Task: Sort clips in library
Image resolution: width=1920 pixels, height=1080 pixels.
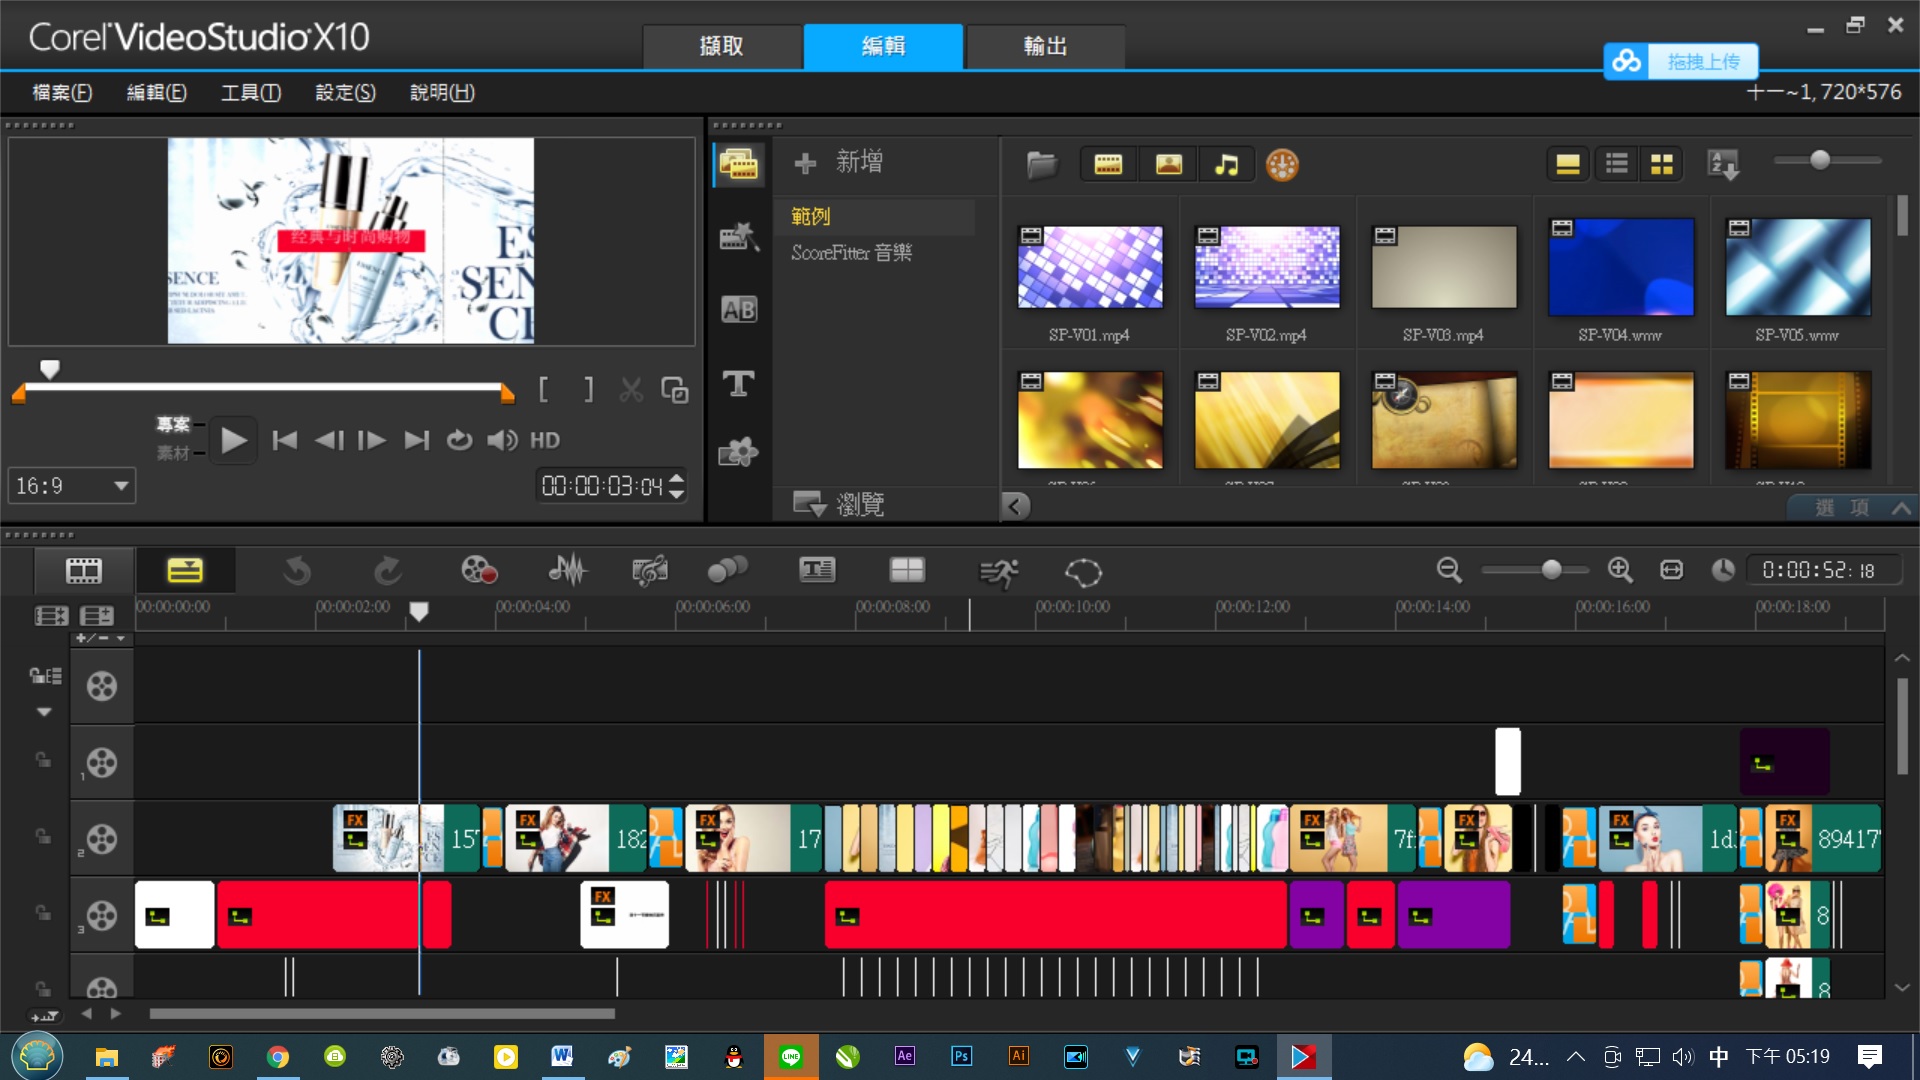Action: [1724, 164]
